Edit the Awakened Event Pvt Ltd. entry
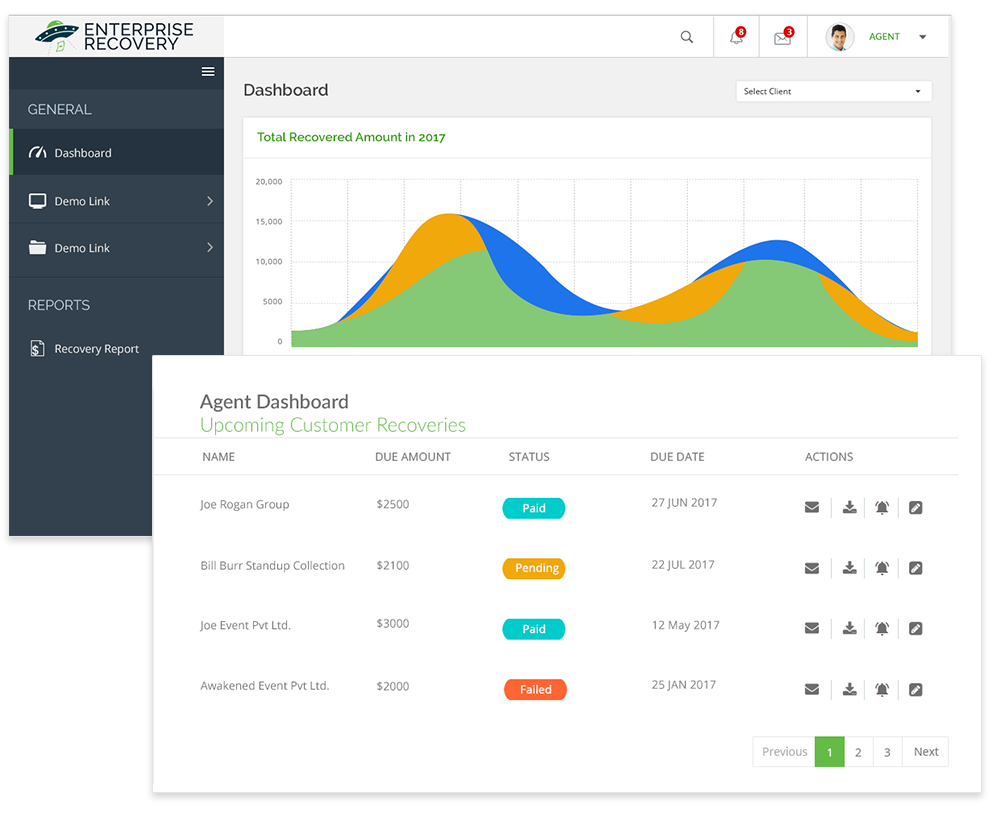 (915, 690)
